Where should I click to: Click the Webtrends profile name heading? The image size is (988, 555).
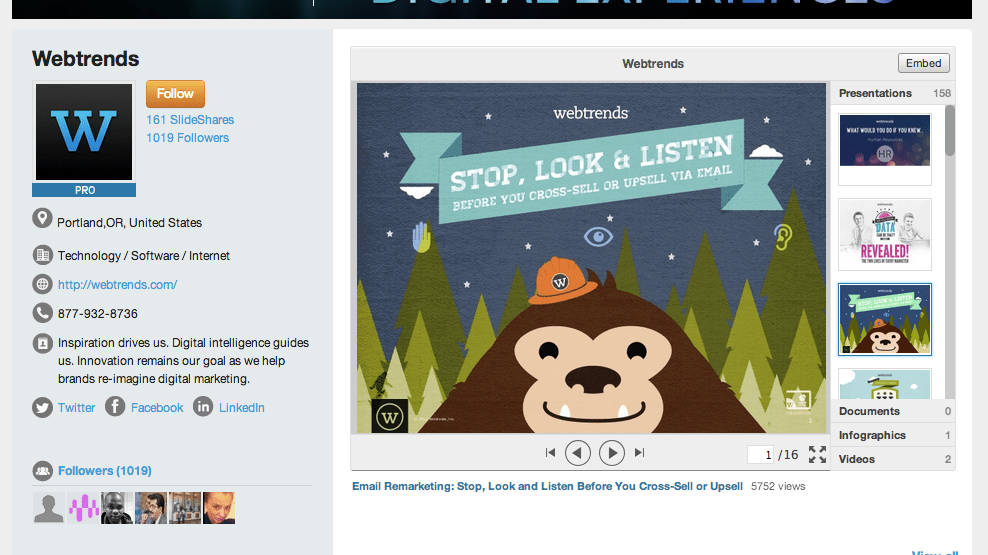(86, 59)
